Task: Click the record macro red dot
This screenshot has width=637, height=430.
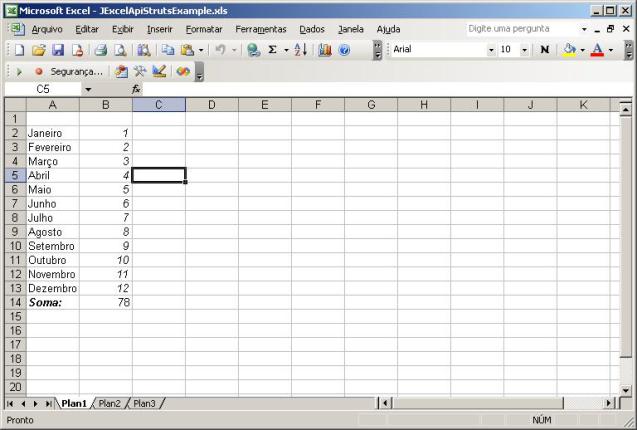Action: (x=39, y=72)
